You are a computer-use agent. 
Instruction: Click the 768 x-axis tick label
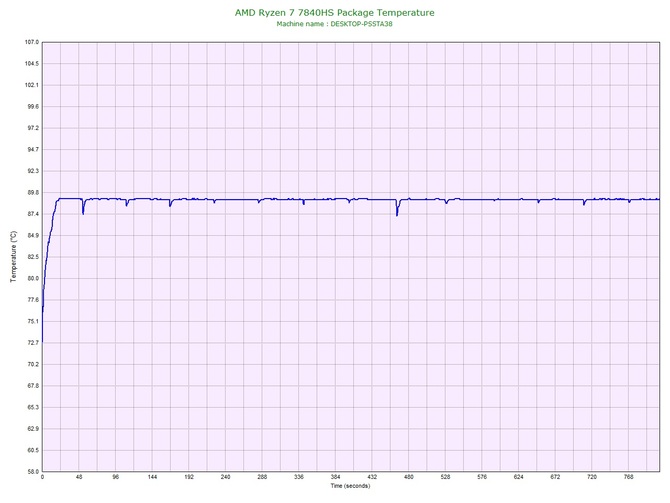click(x=629, y=477)
